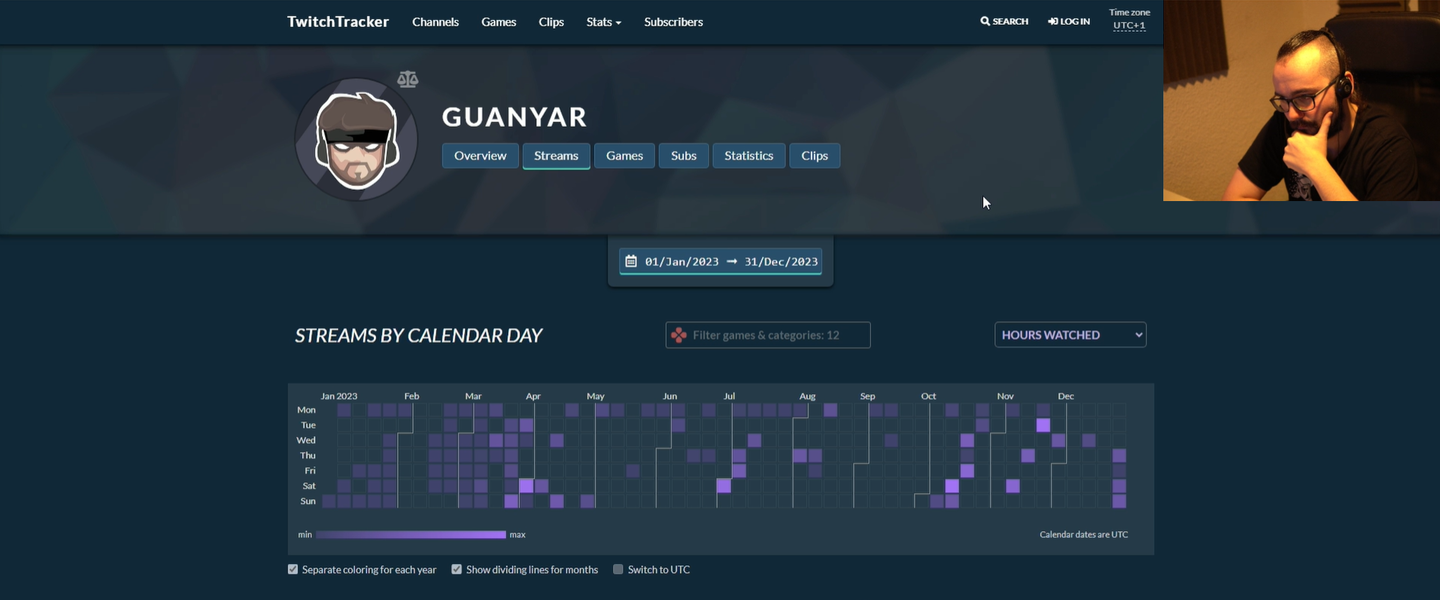Open Channels in the top navigation
Screen dimensions: 1440x600
coord(435,21)
